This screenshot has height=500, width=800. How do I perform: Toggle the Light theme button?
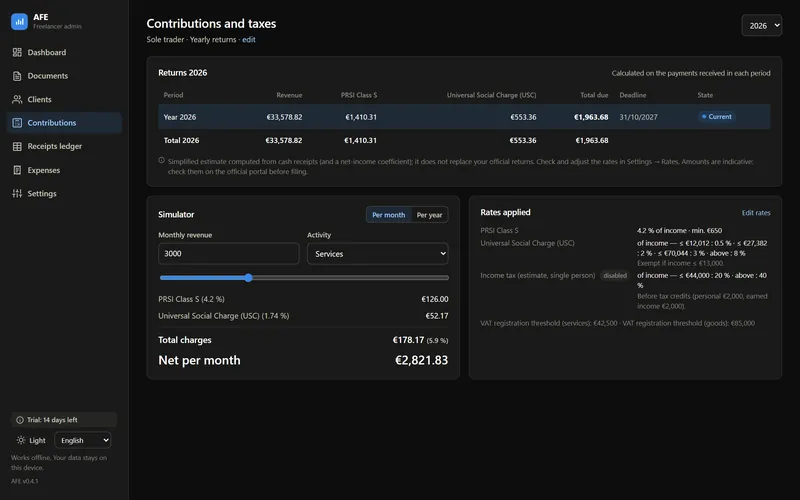coord(32,440)
